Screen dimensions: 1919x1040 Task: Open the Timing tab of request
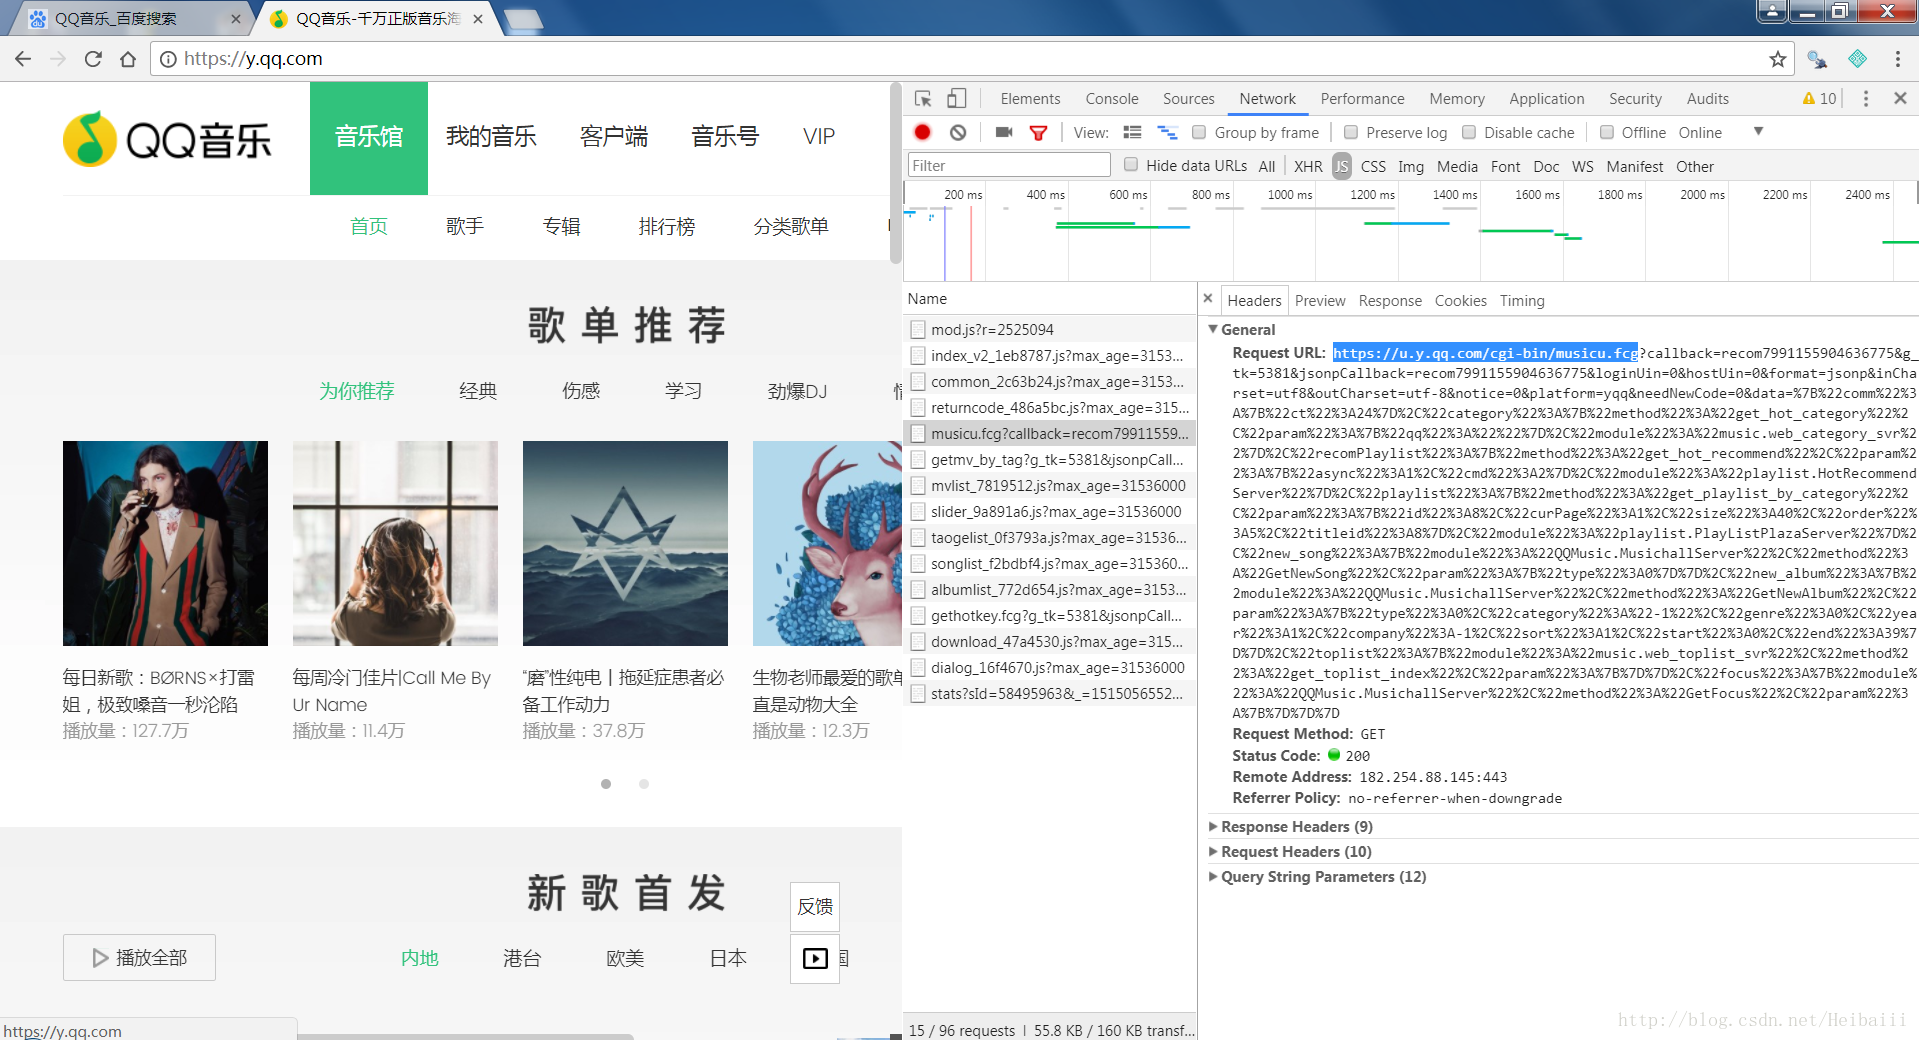pos(1522,300)
